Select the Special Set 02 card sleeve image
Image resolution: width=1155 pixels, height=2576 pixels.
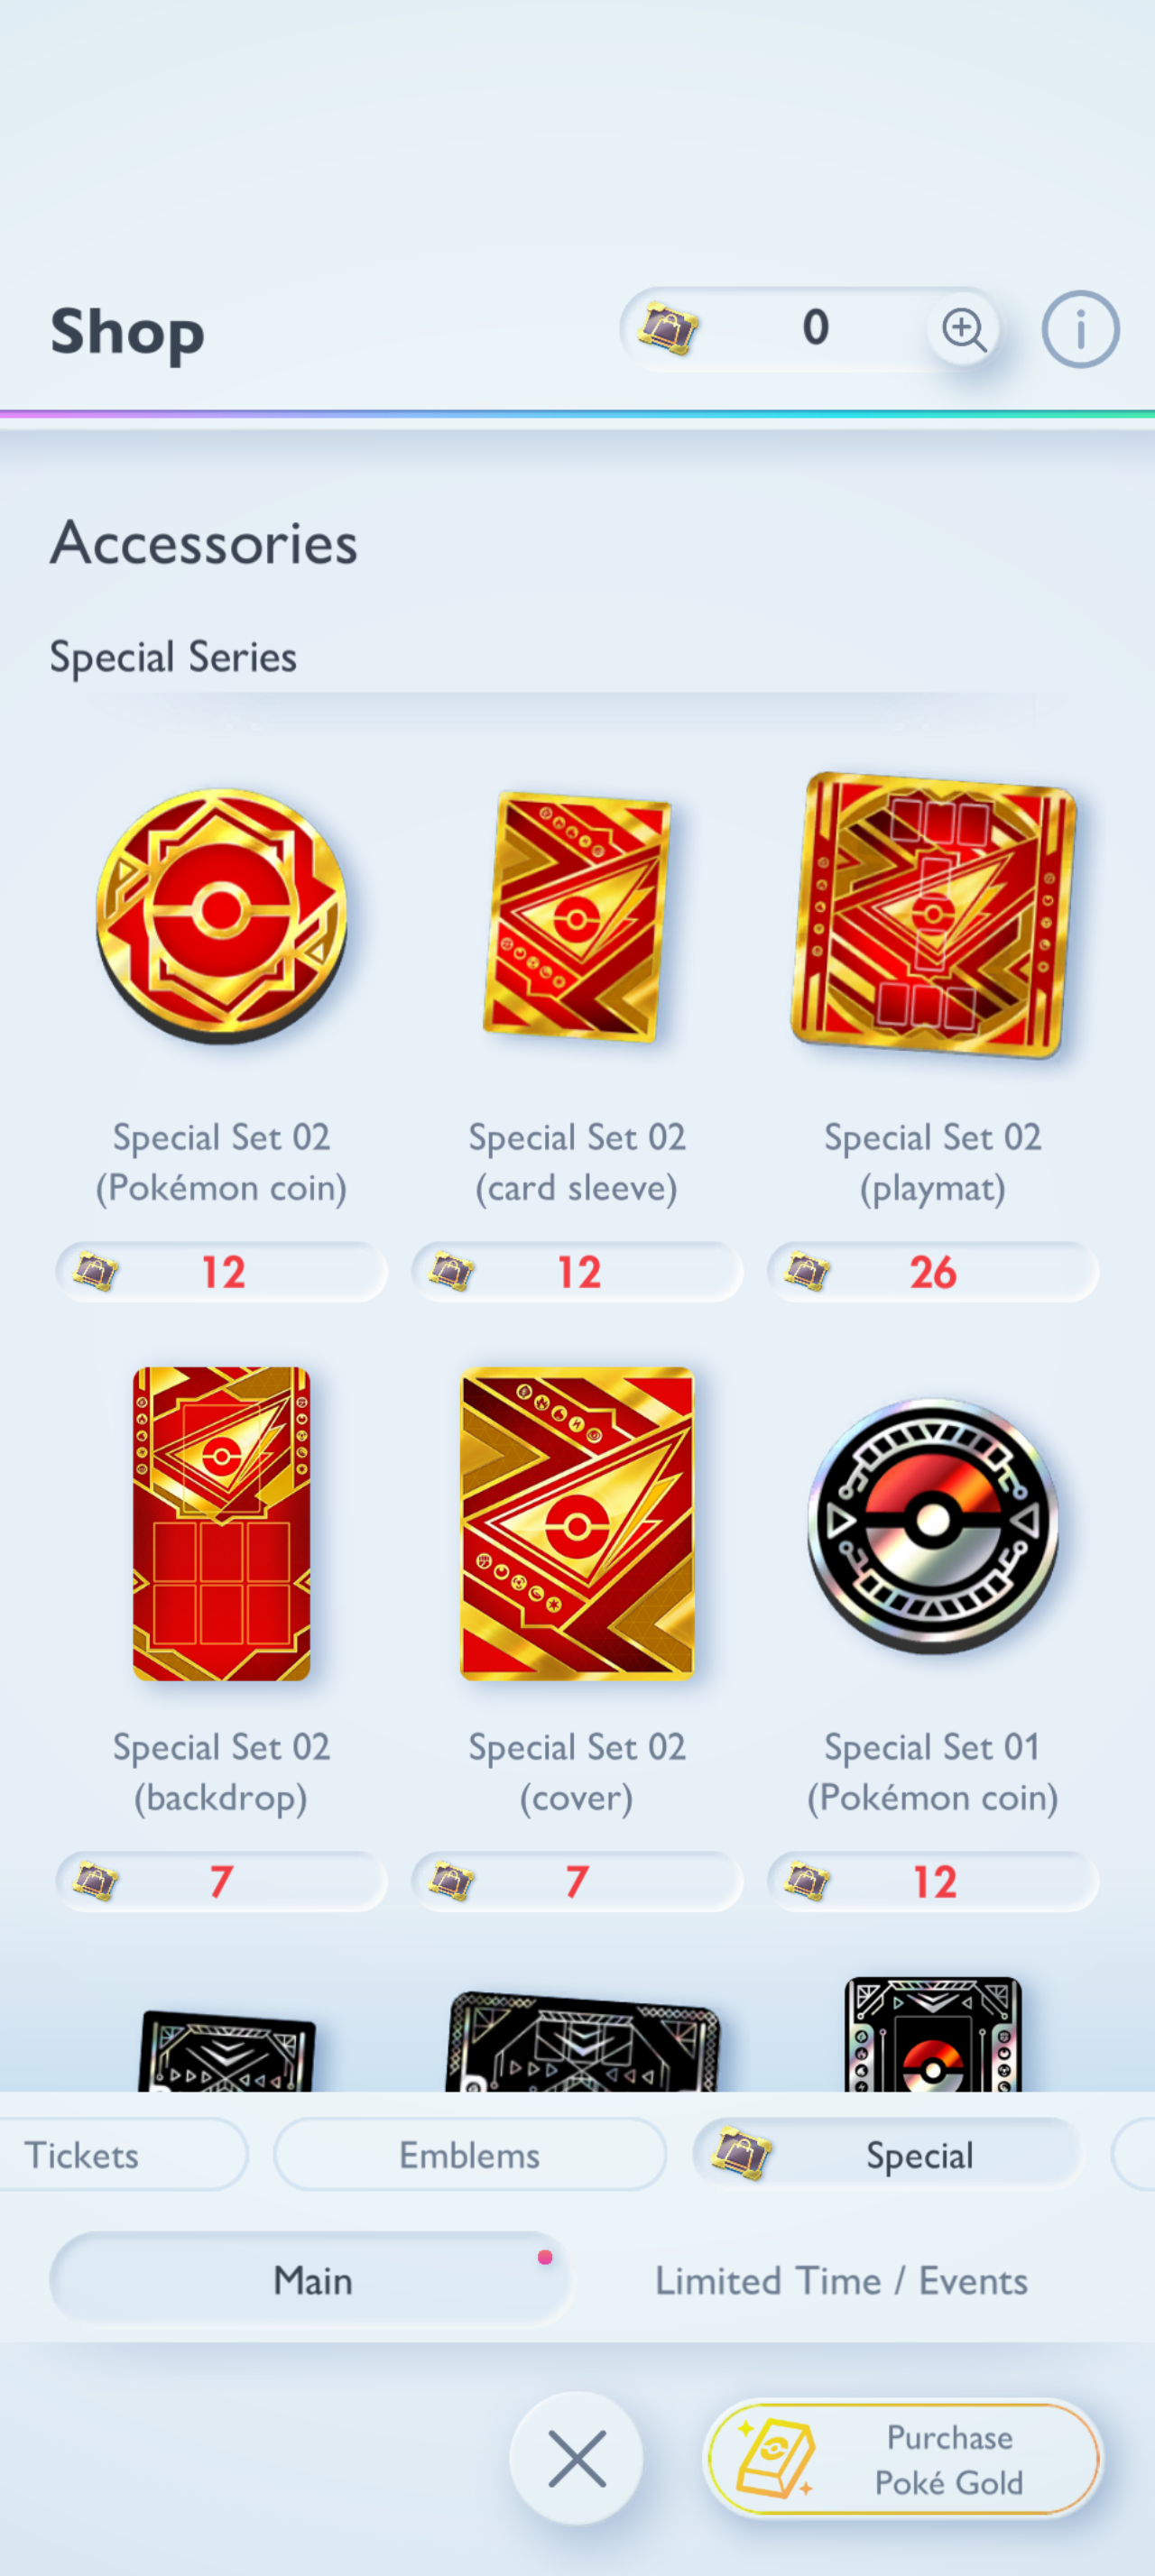tap(577, 916)
